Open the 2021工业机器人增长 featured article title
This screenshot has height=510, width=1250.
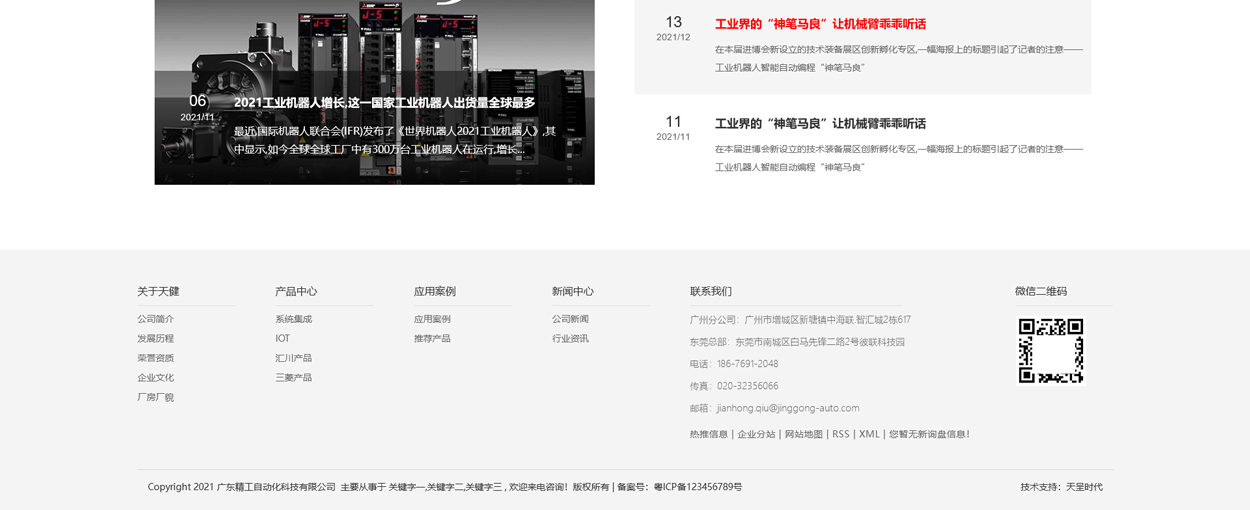tap(385, 102)
